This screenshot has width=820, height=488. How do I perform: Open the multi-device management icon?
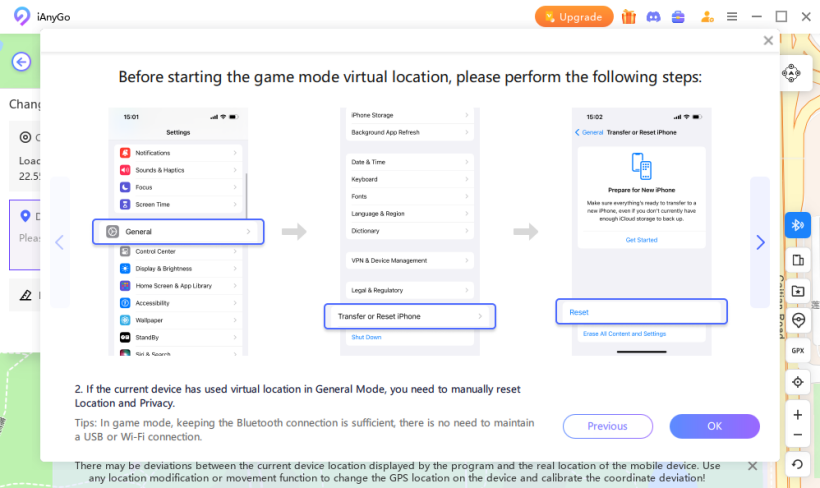click(798, 260)
